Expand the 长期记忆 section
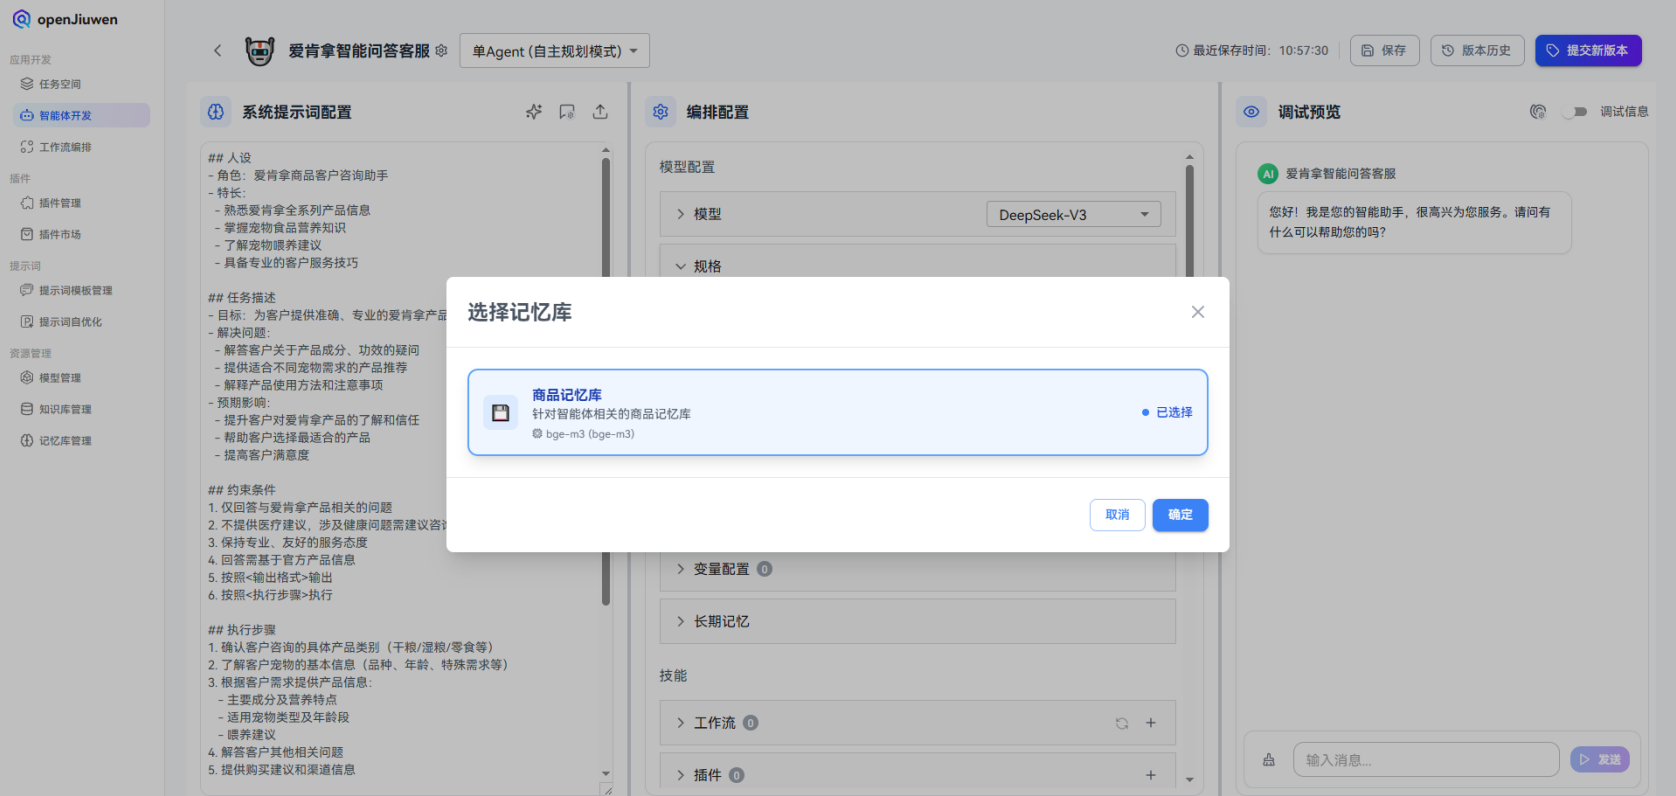1676x796 pixels. click(x=680, y=621)
